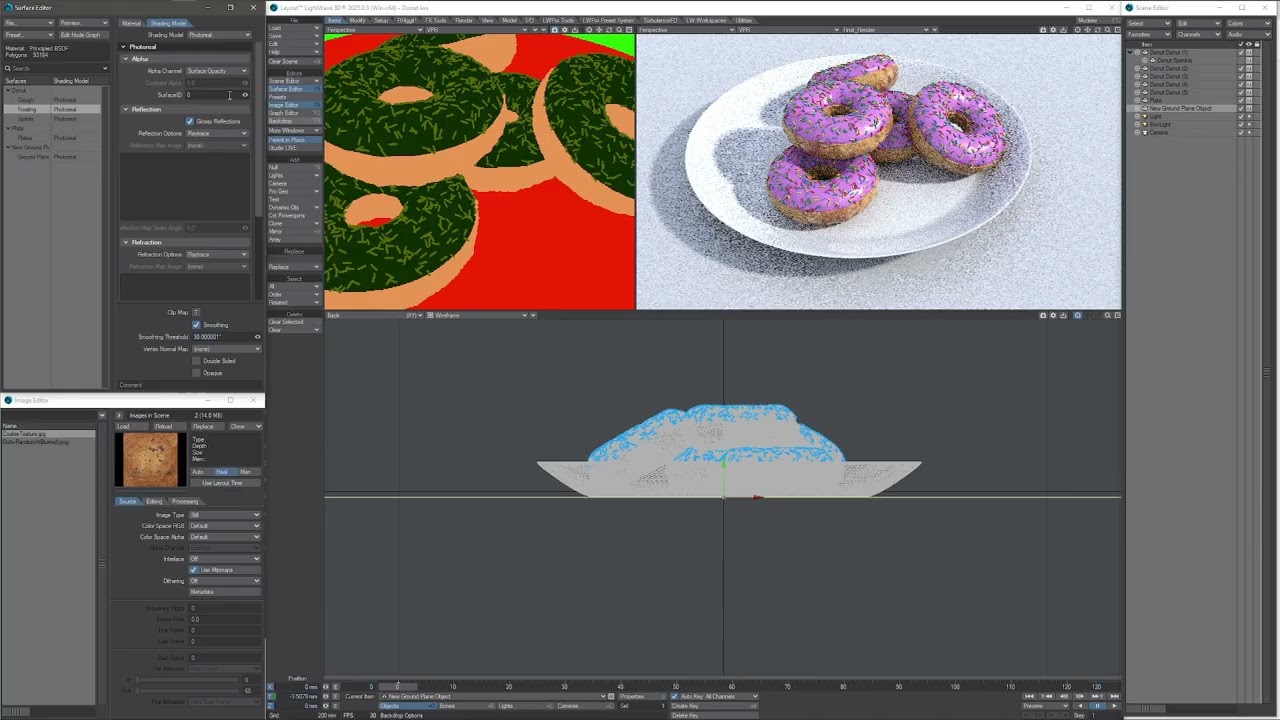Click the Metadata button
This screenshot has height=720, width=1280.
[x=225, y=592]
